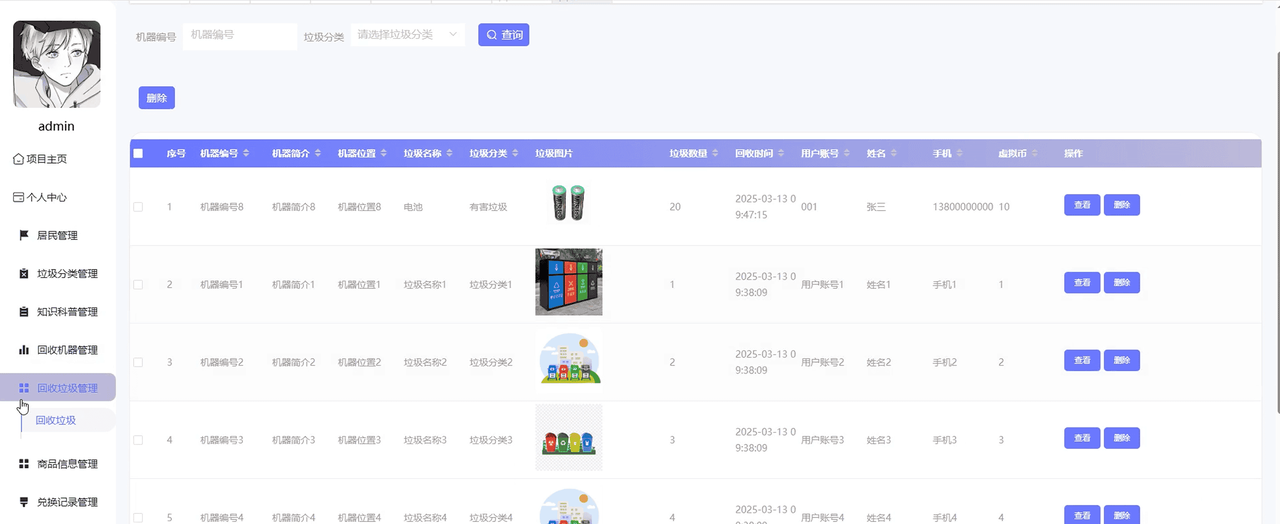Click the admin avatar picture
1280x524 pixels.
(56, 65)
